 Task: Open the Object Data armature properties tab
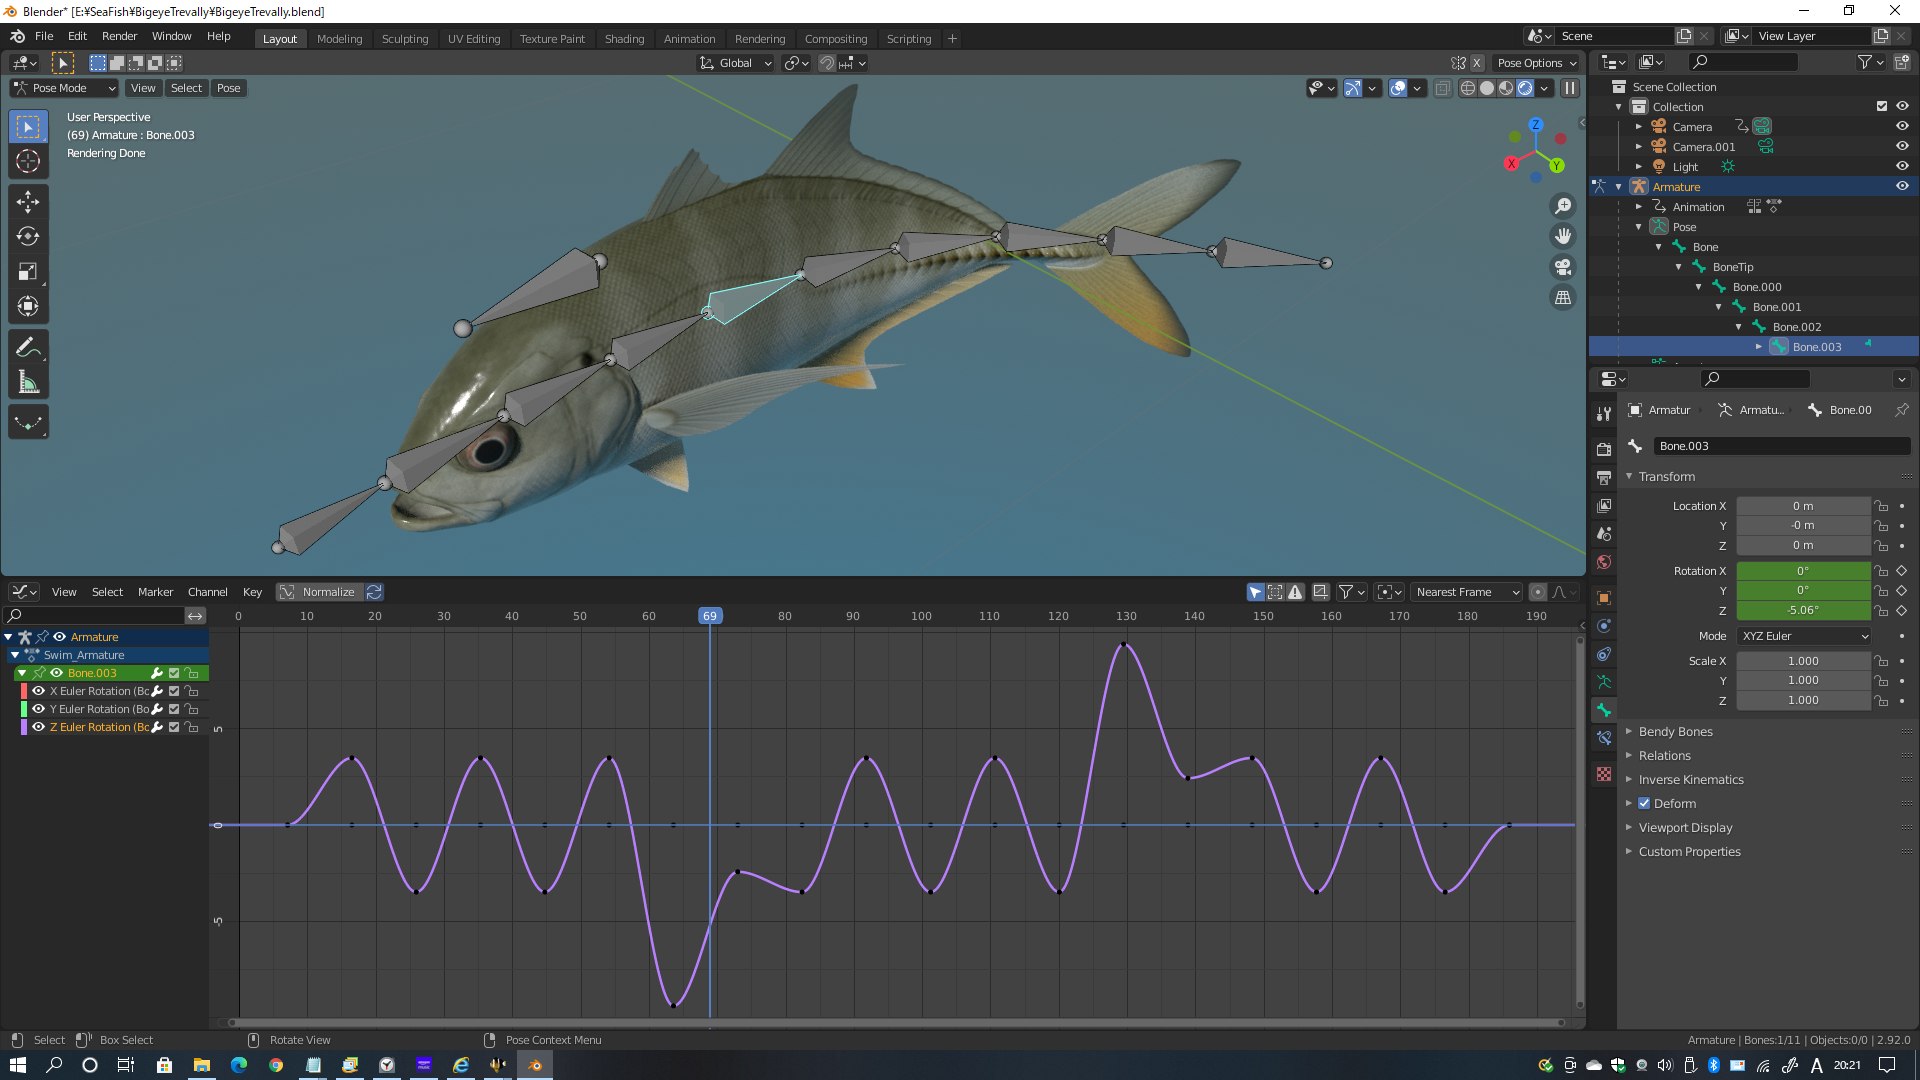[1604, 682]
